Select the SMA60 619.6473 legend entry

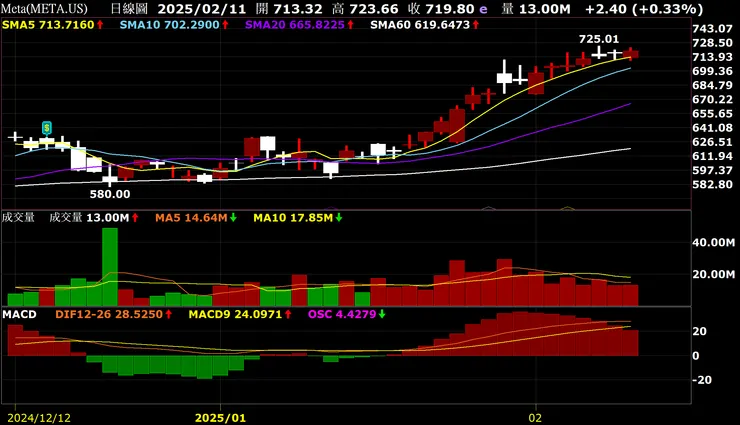point(425,25)
